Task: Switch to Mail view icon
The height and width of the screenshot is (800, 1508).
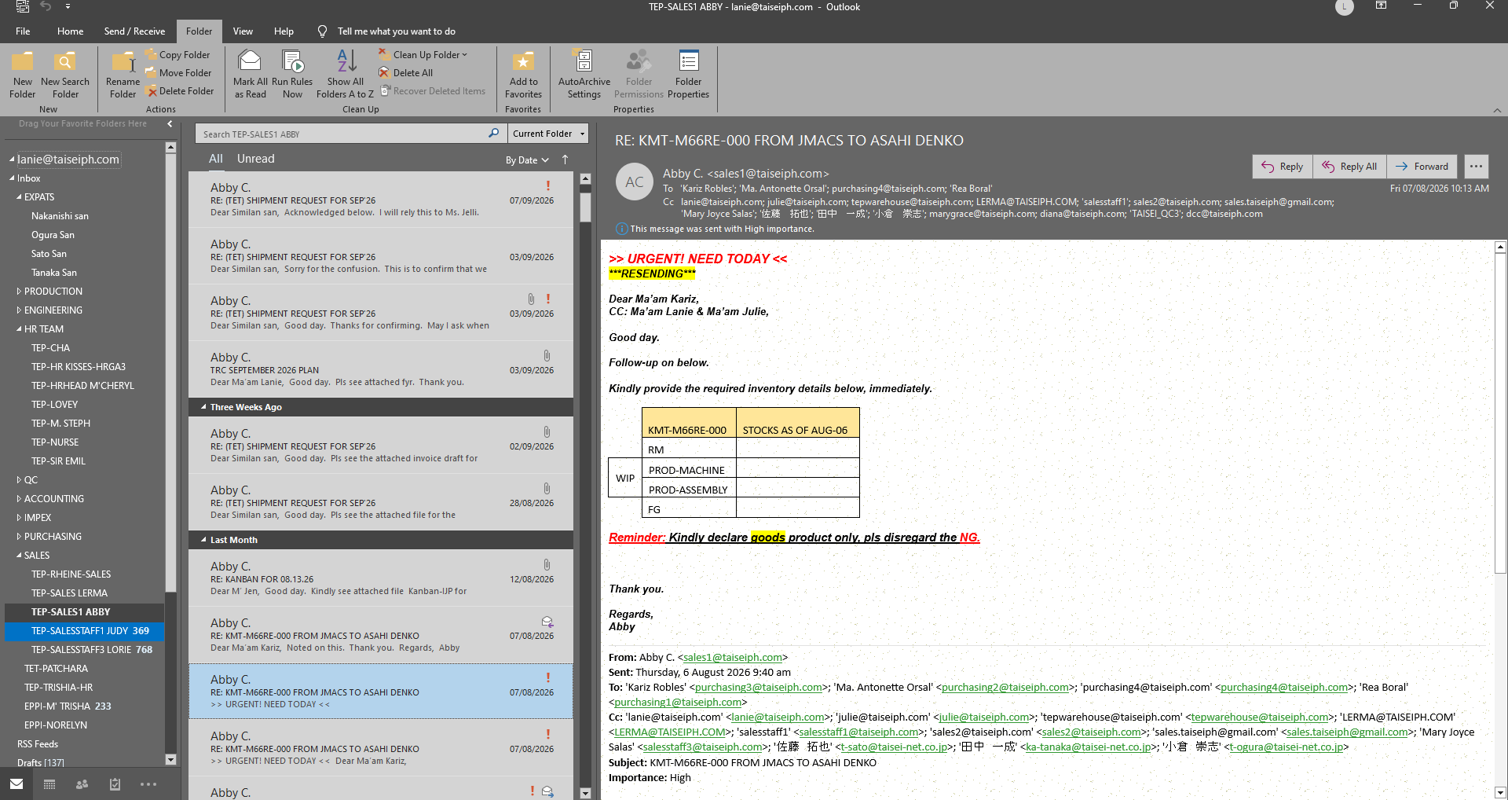Action: tap(16, 785)
